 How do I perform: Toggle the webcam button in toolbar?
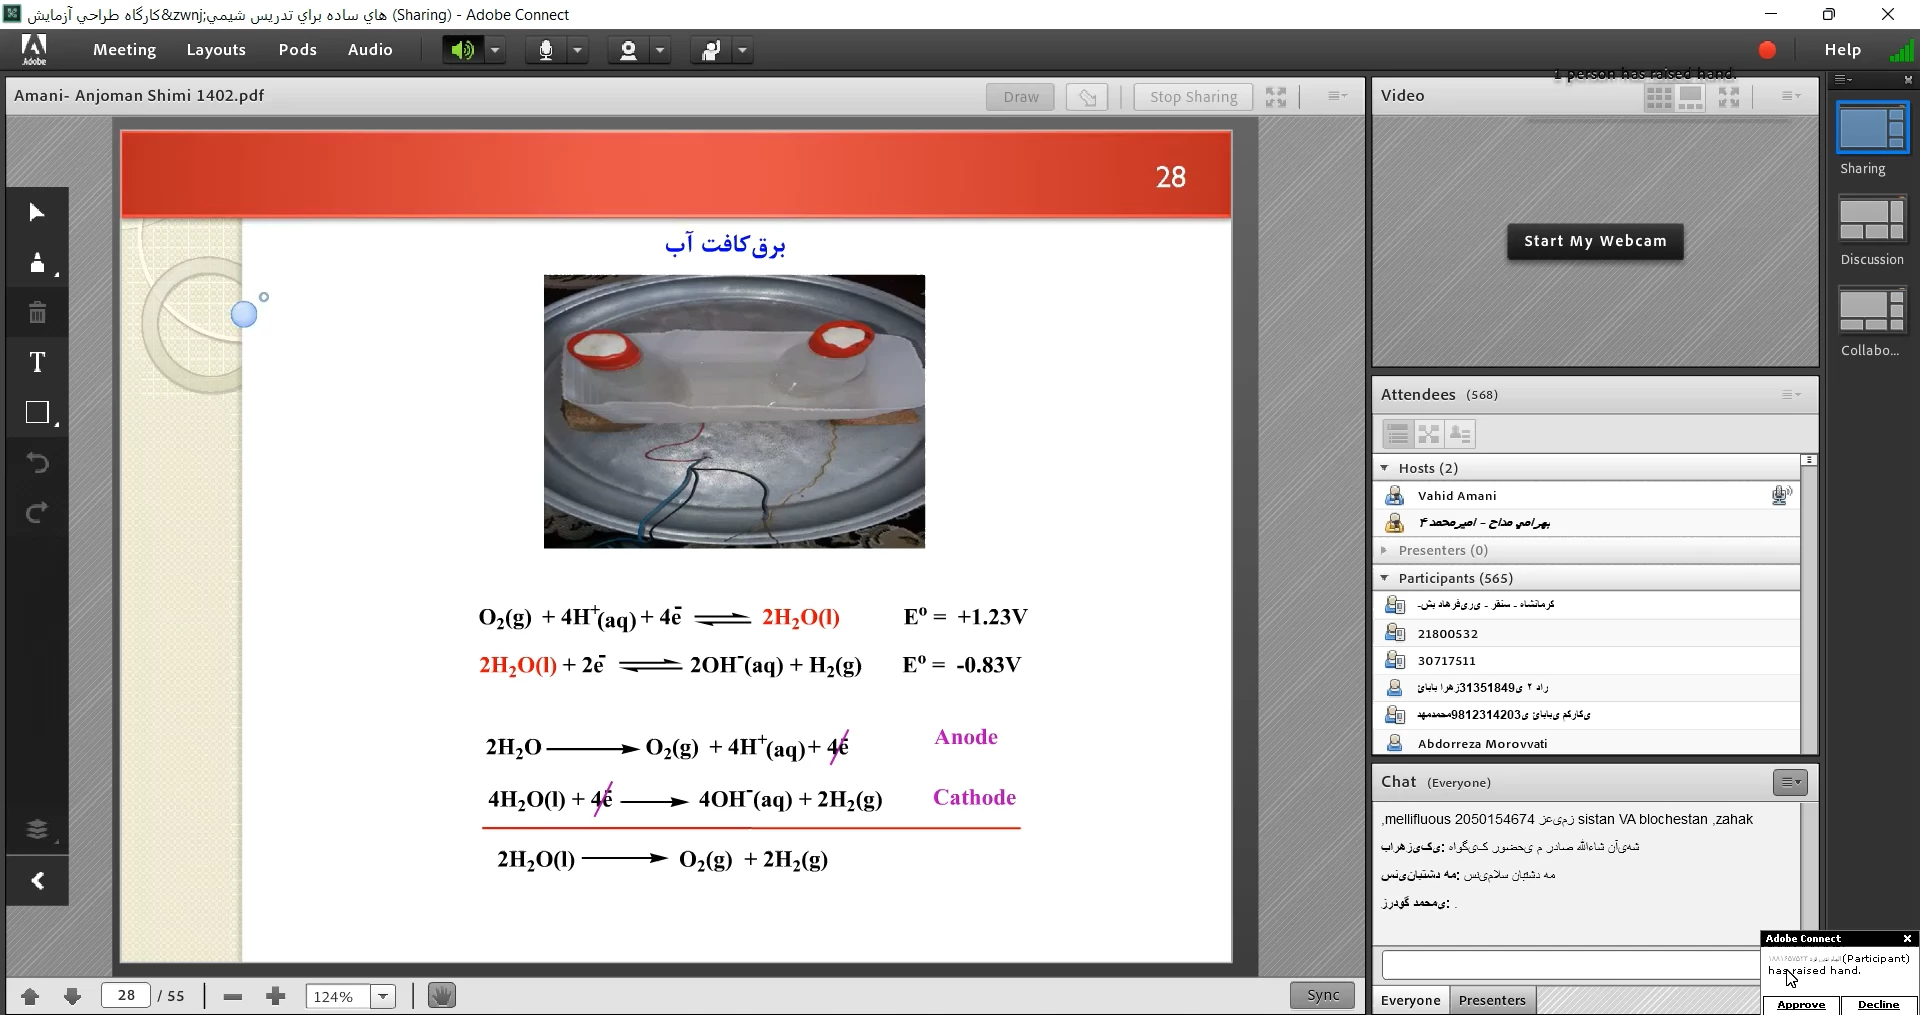click(x=628, y=50)
